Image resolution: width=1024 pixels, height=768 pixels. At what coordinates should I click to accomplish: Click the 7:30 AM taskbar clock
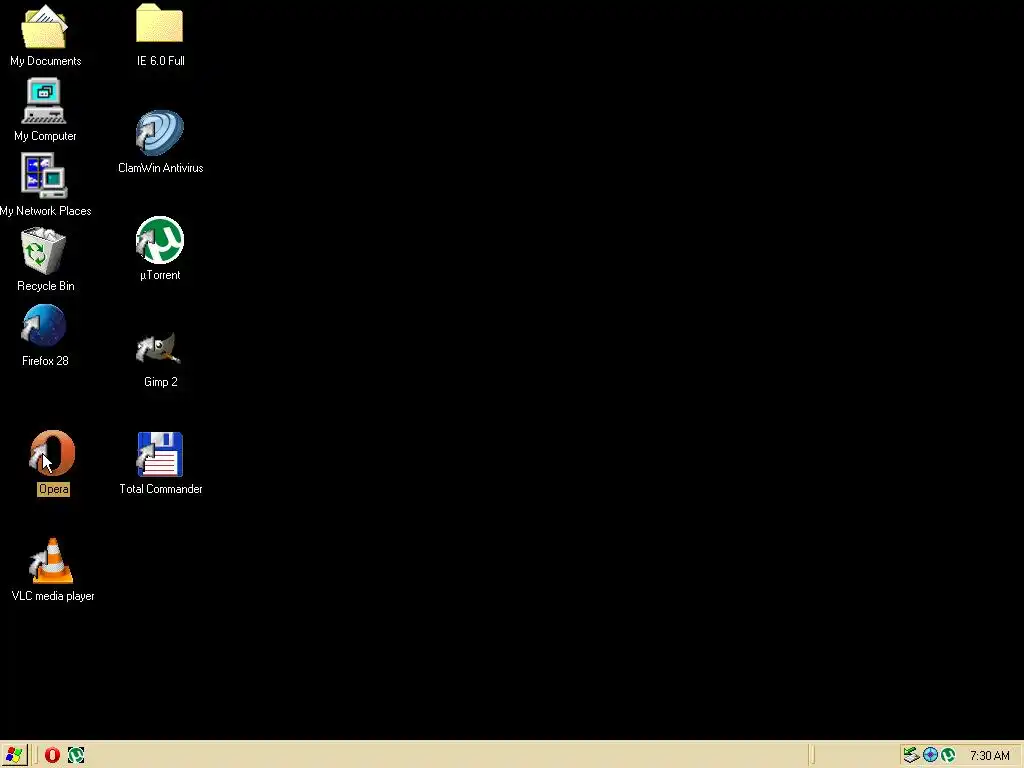(x=989, y=756)
